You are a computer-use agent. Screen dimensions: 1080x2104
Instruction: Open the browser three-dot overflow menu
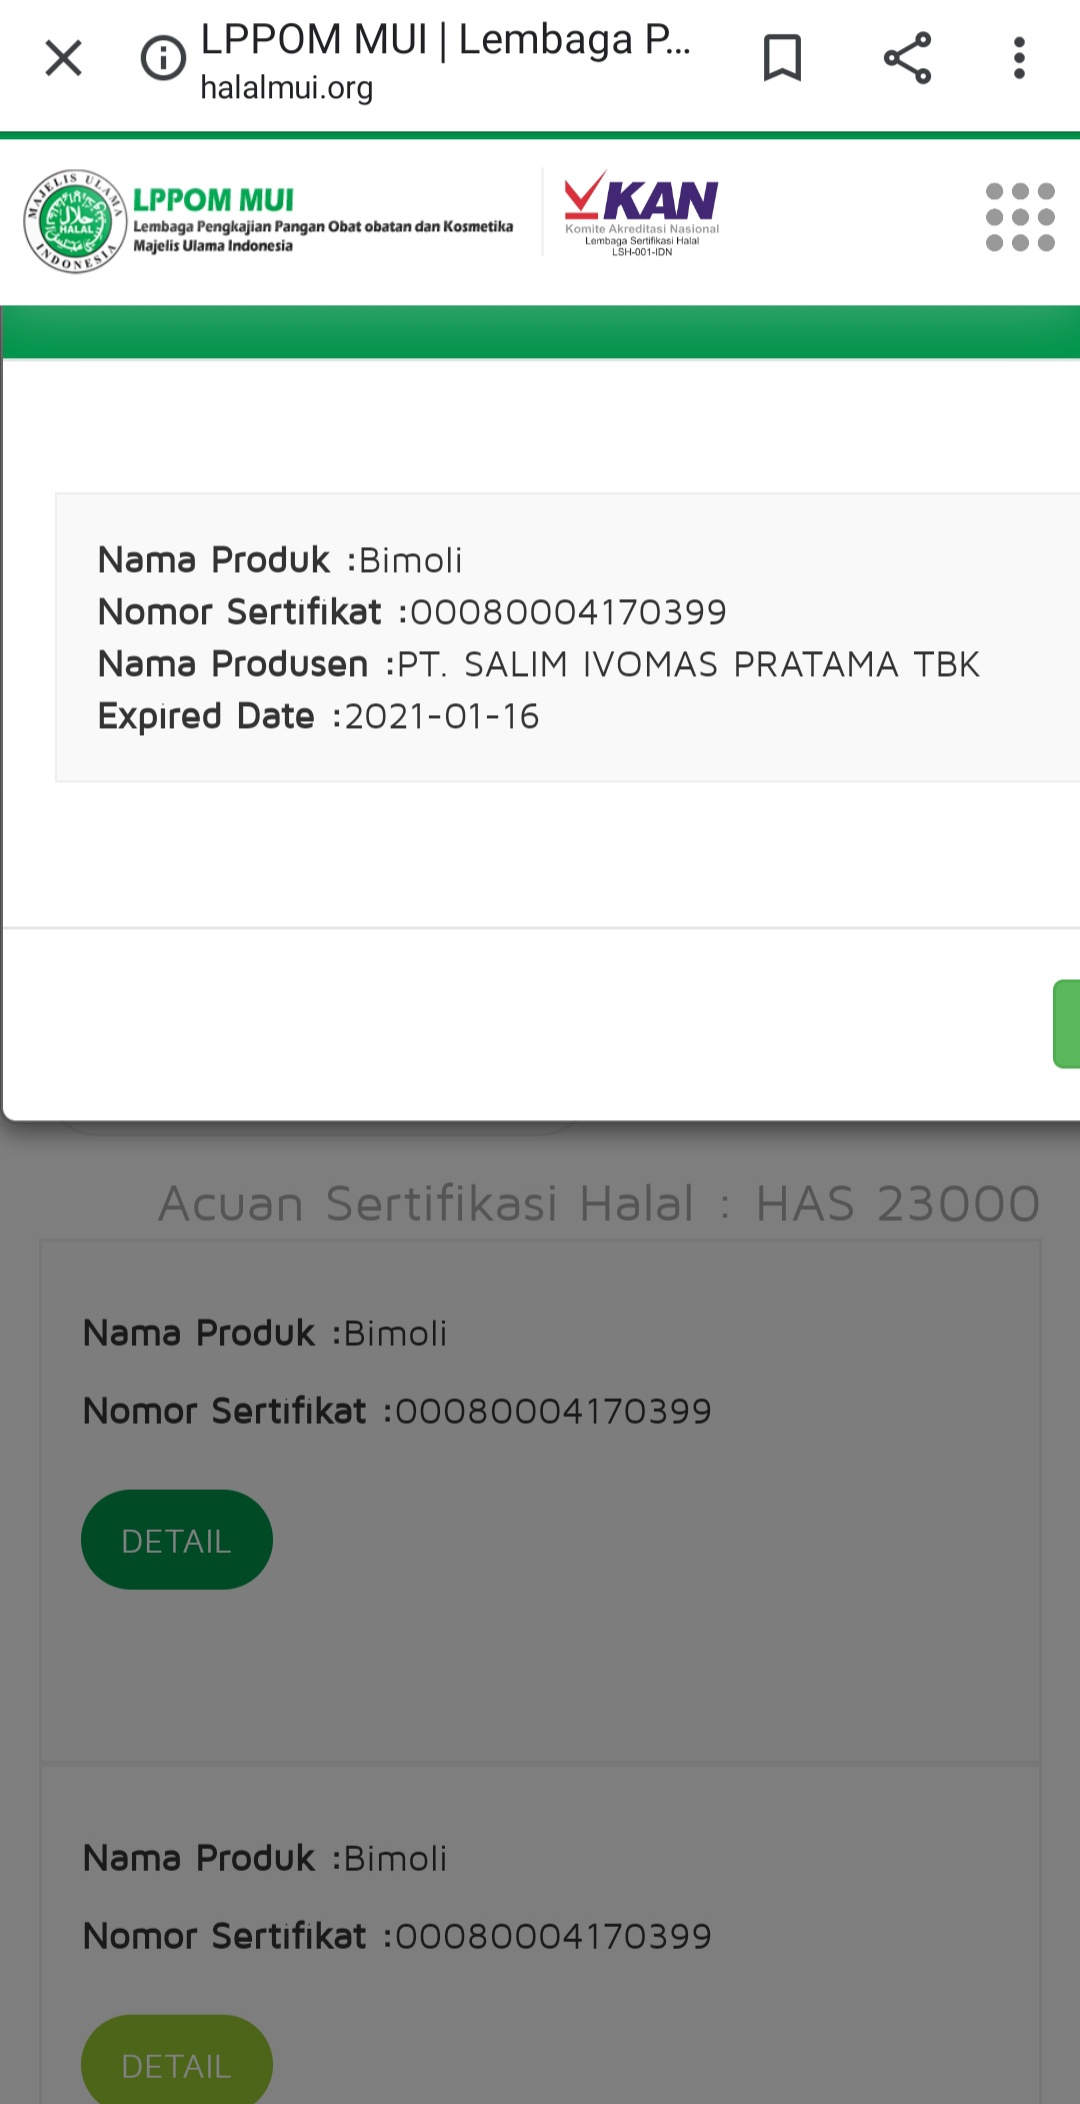1019,58
